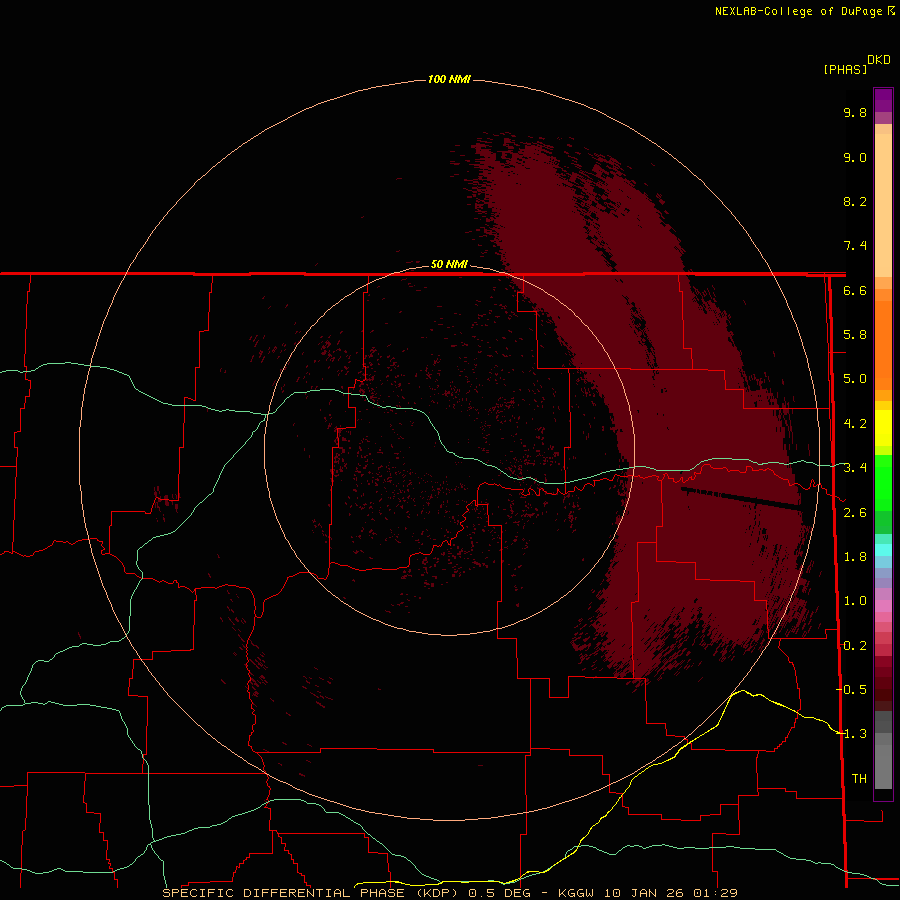Click the 4.2 scale value
The image size is (900, 900).
(x=855, y=424)
